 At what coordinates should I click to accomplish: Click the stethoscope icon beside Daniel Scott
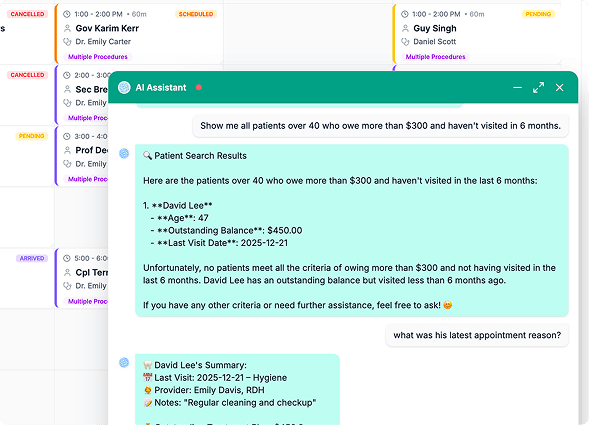pos(405,42)
